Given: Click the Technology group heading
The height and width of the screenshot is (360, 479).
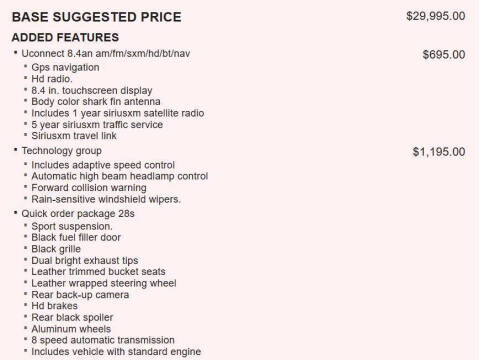Looking at the screenshot, I should tap(62, 151).
